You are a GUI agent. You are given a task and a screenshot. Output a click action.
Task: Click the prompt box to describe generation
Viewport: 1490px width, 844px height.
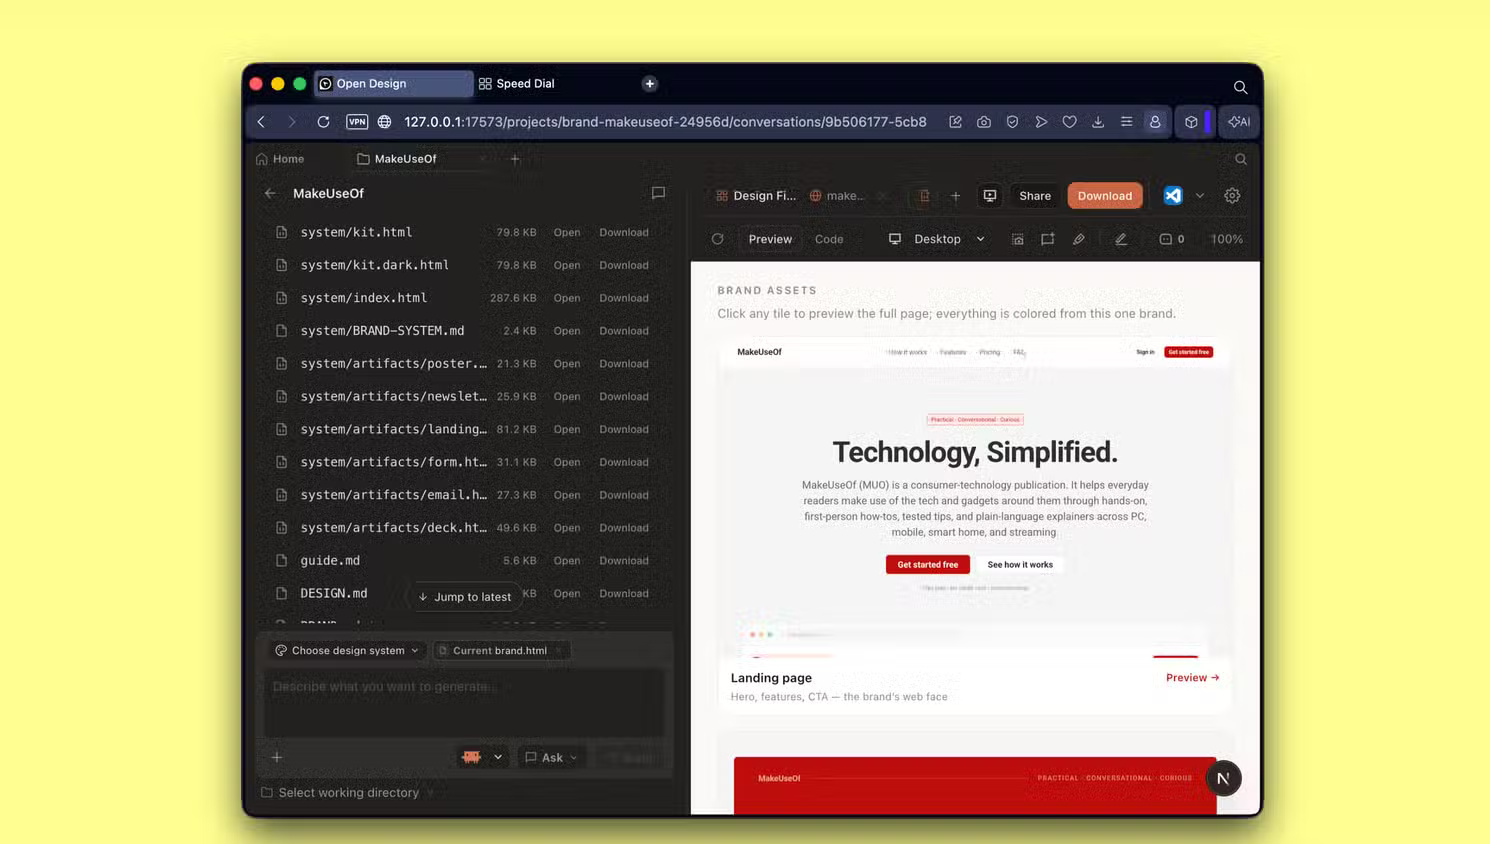click(464, 702)
